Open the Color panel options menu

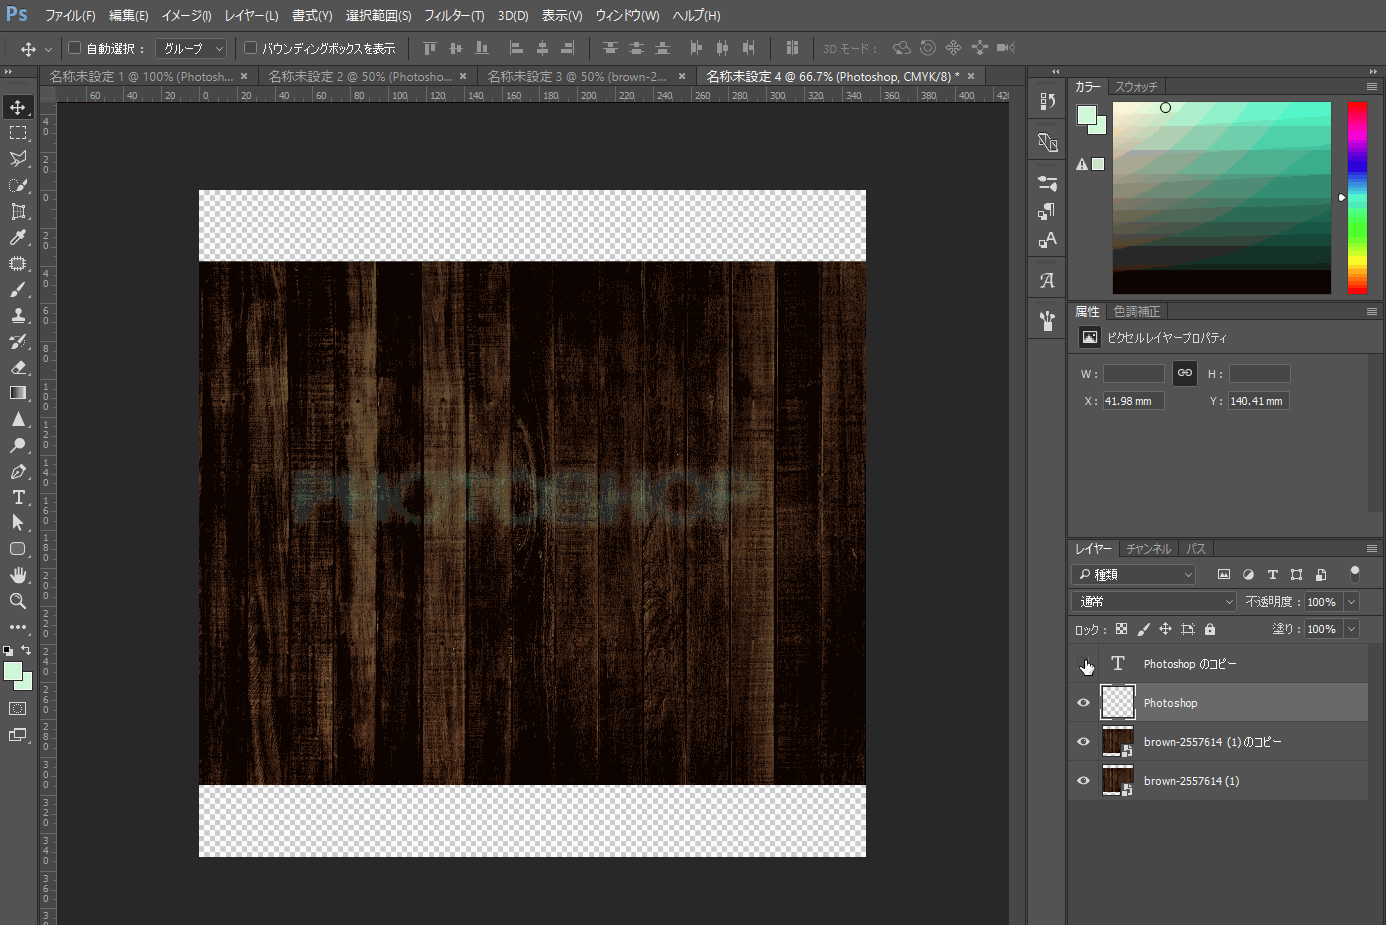(x=1372, y=87)
